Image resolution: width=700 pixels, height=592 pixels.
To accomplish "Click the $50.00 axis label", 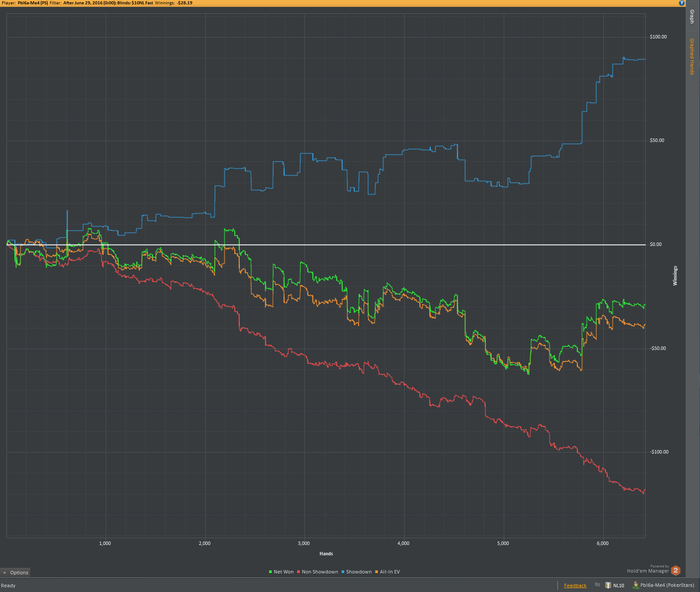I will point(657,140).
